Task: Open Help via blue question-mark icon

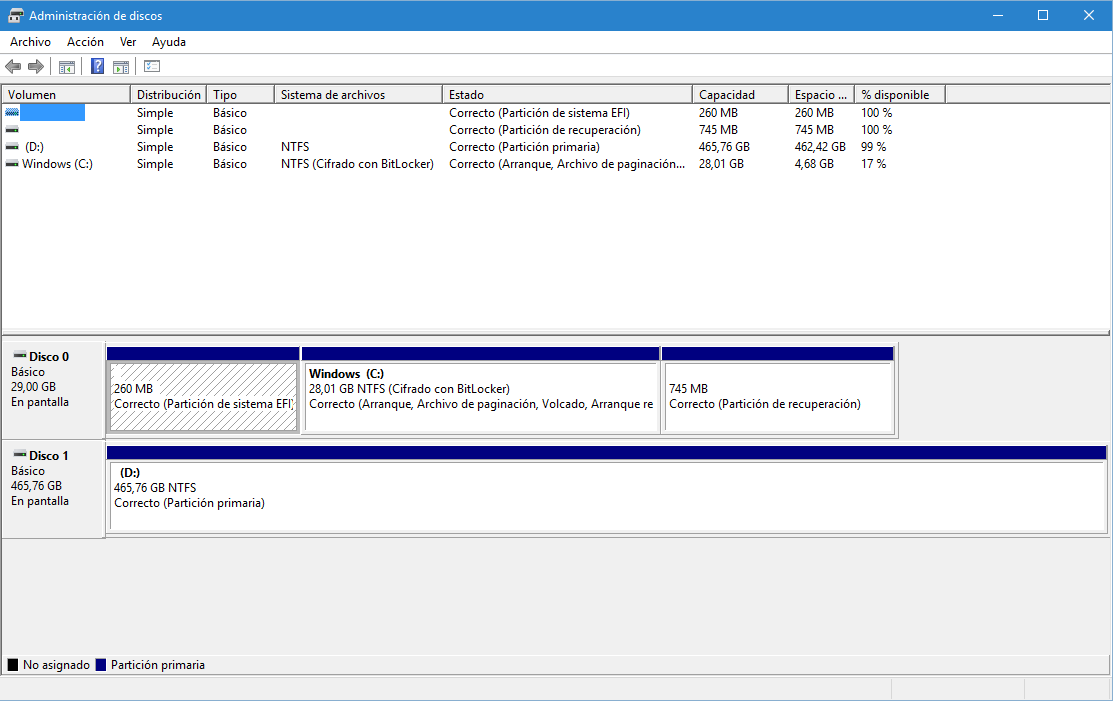Action: pos(97,67)
